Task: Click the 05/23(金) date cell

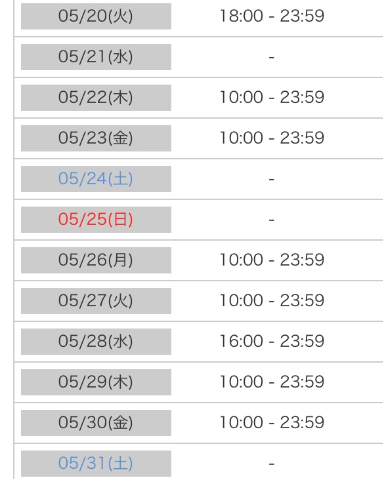Action: (x=96, y=138)
